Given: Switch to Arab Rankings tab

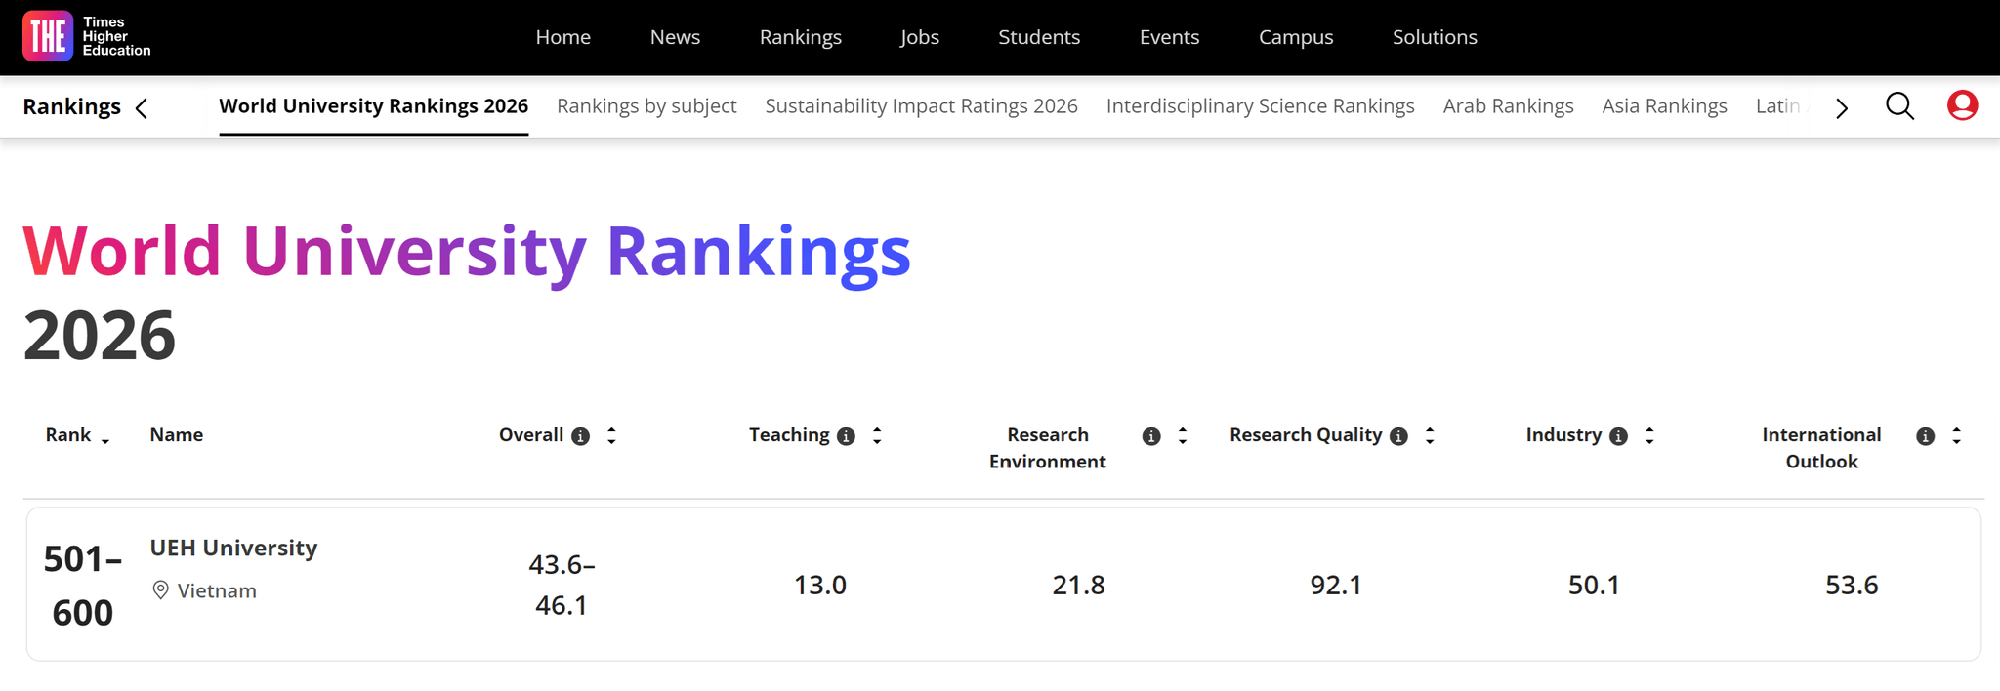Looking at the screenshot, I should 1508,106.
